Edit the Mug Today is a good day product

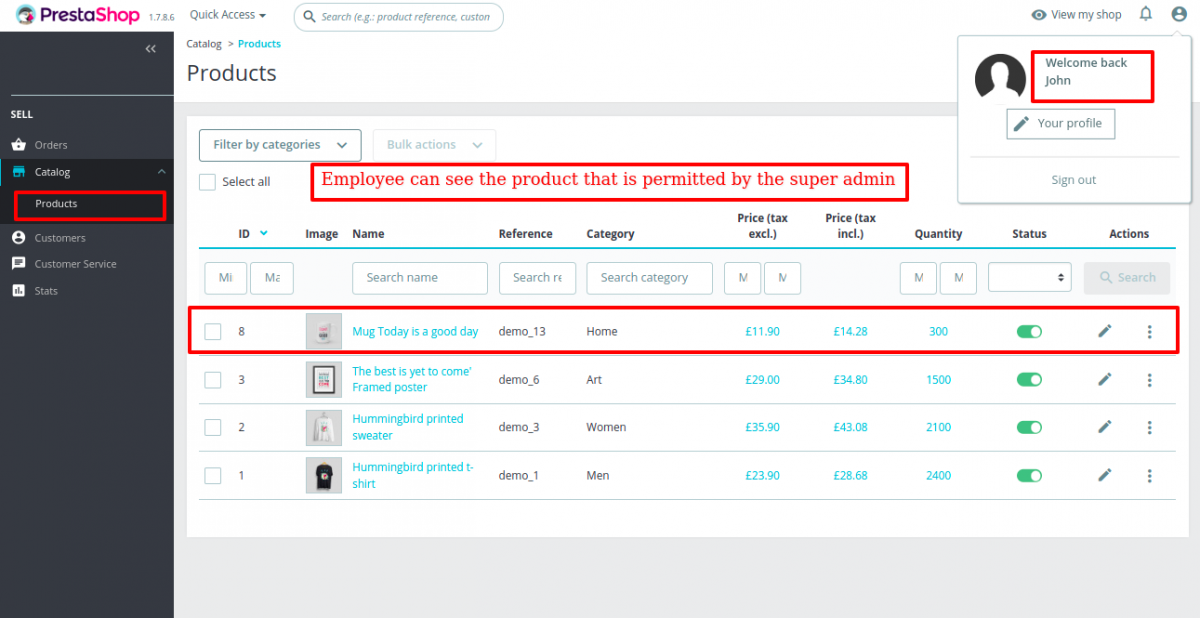pyautogui.click(x=1105, y=331)
